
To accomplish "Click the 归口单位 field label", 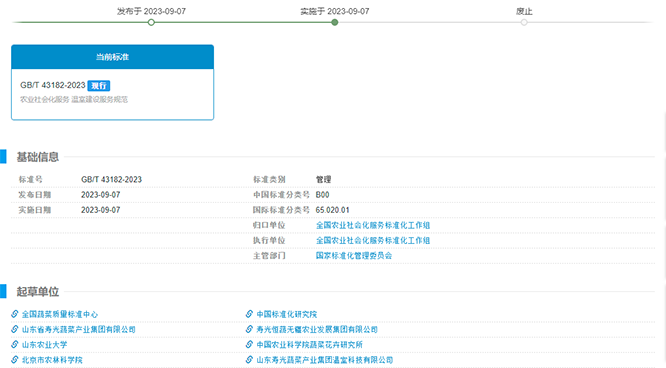I will [x=269, y=225].
